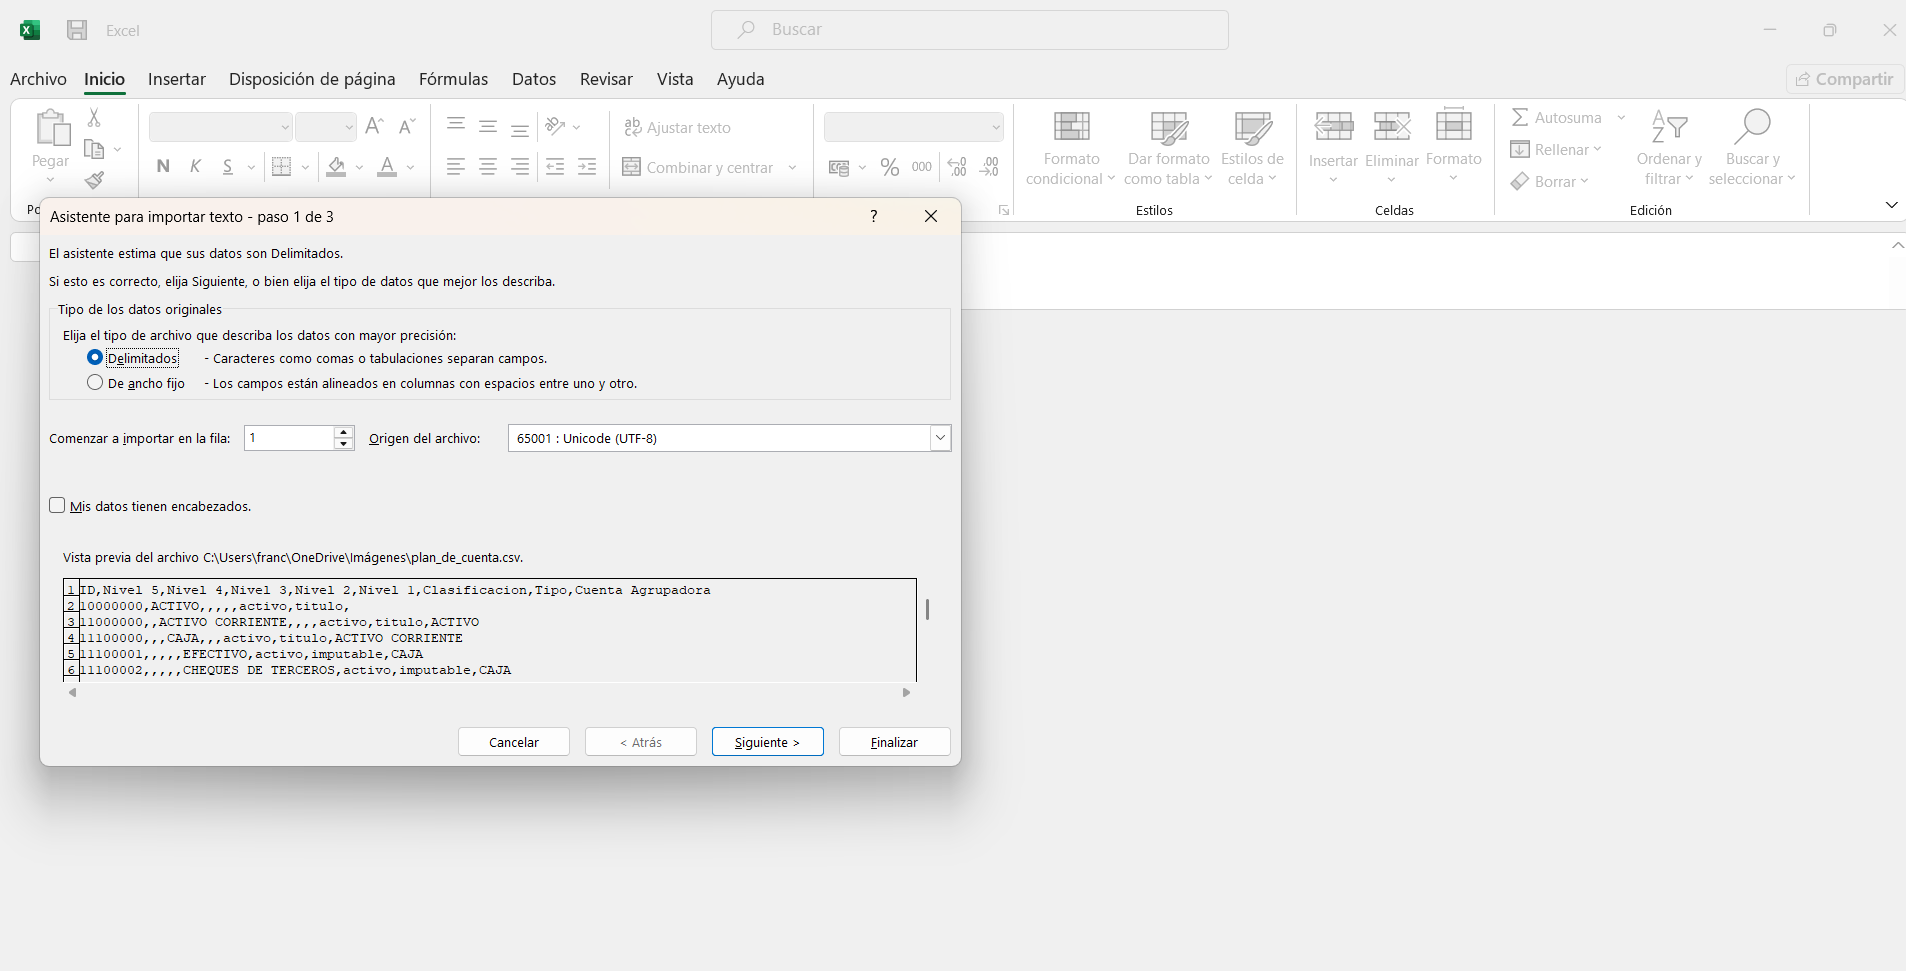This screenshot has height=971, width=1906.
Task: Open the Datos ribbon tab
Action: [x=533, y=79]
